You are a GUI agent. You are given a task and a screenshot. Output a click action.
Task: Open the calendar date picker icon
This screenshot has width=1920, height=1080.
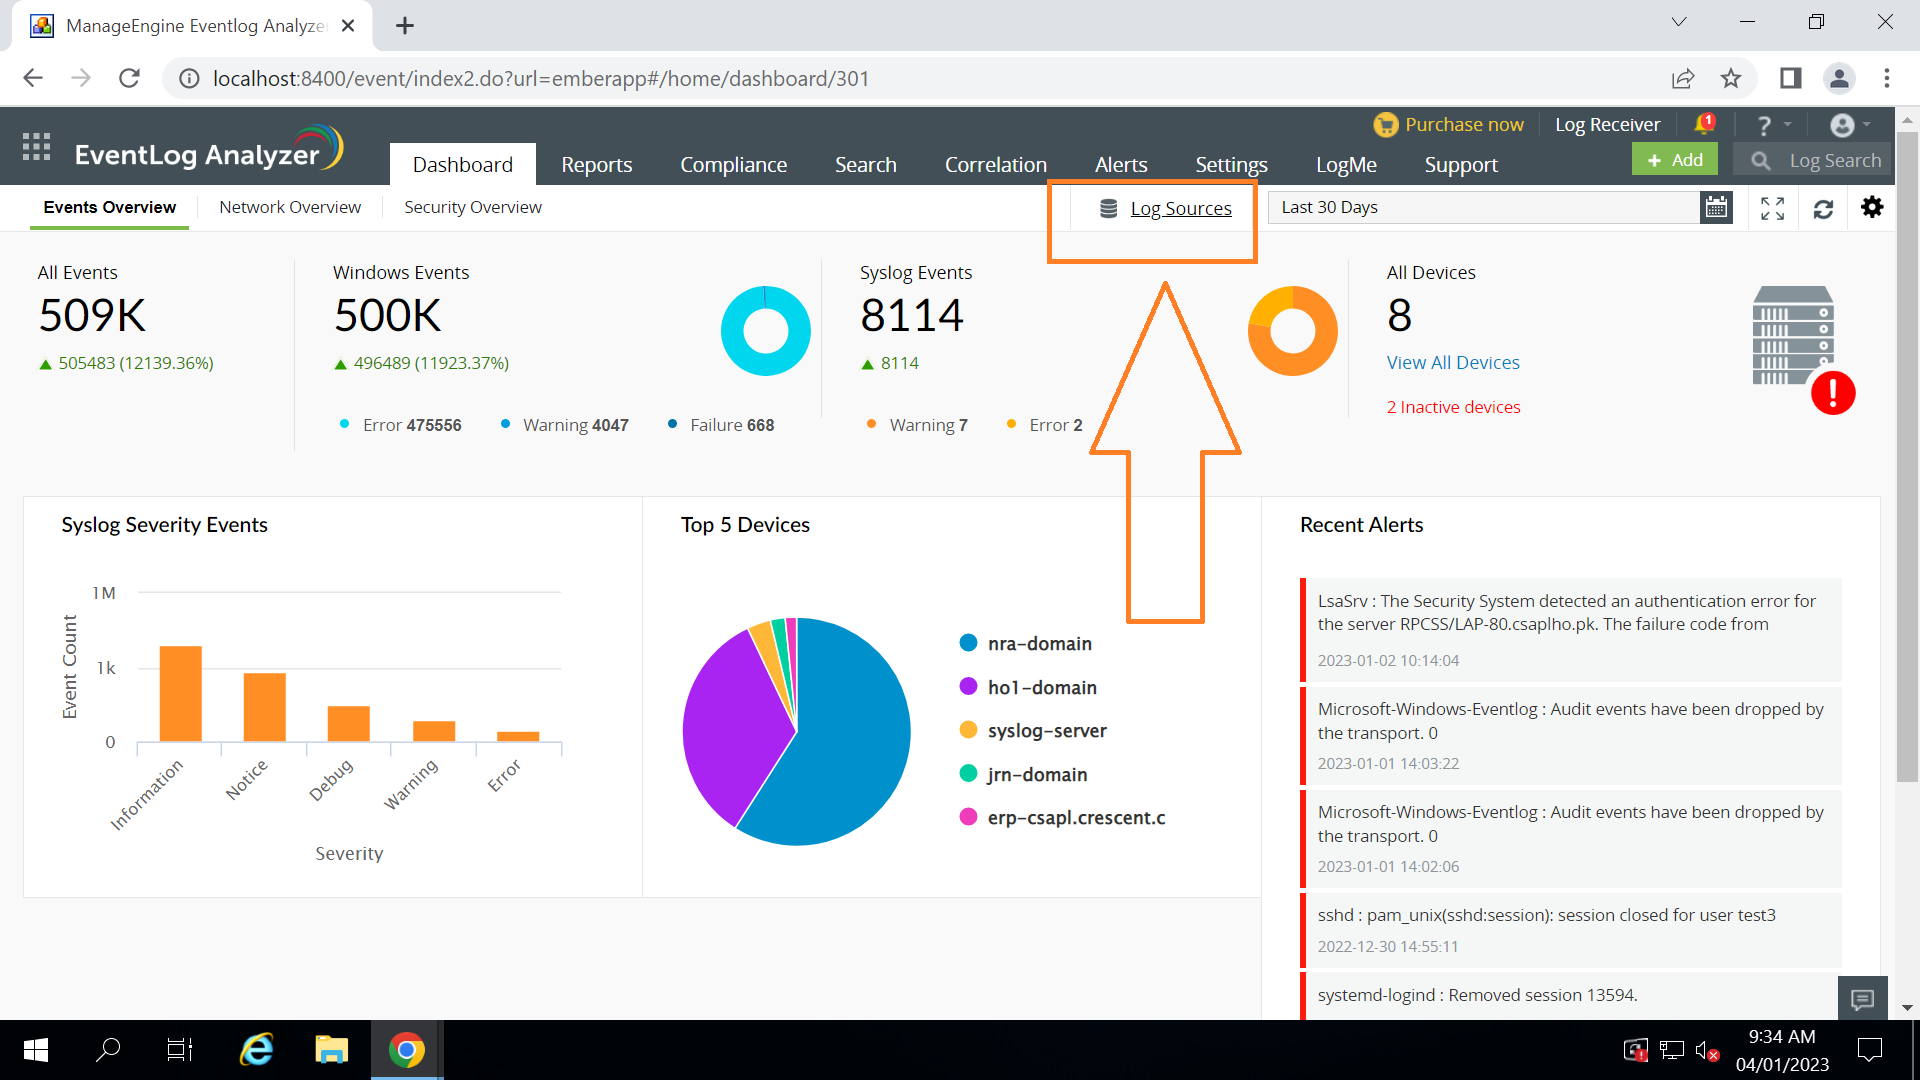(1716, 207)
